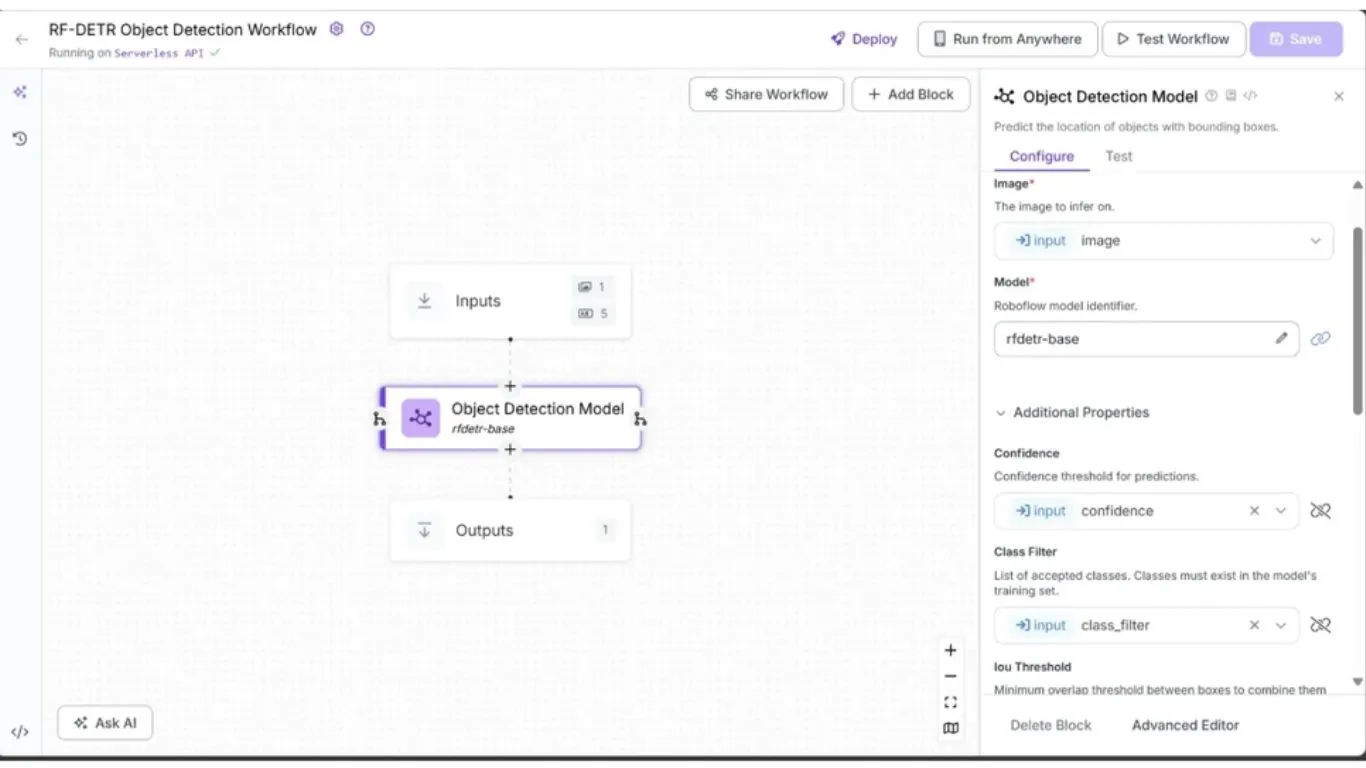Viewport: 1366px width, 768px height.
Task: Switch to the Test tab
Action: coord(1119,156)
